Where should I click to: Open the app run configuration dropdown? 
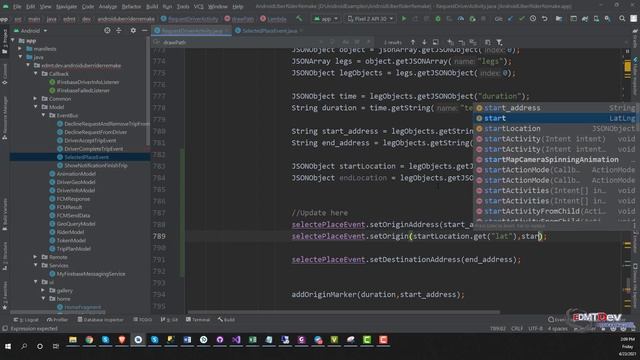tap(326, 19)
